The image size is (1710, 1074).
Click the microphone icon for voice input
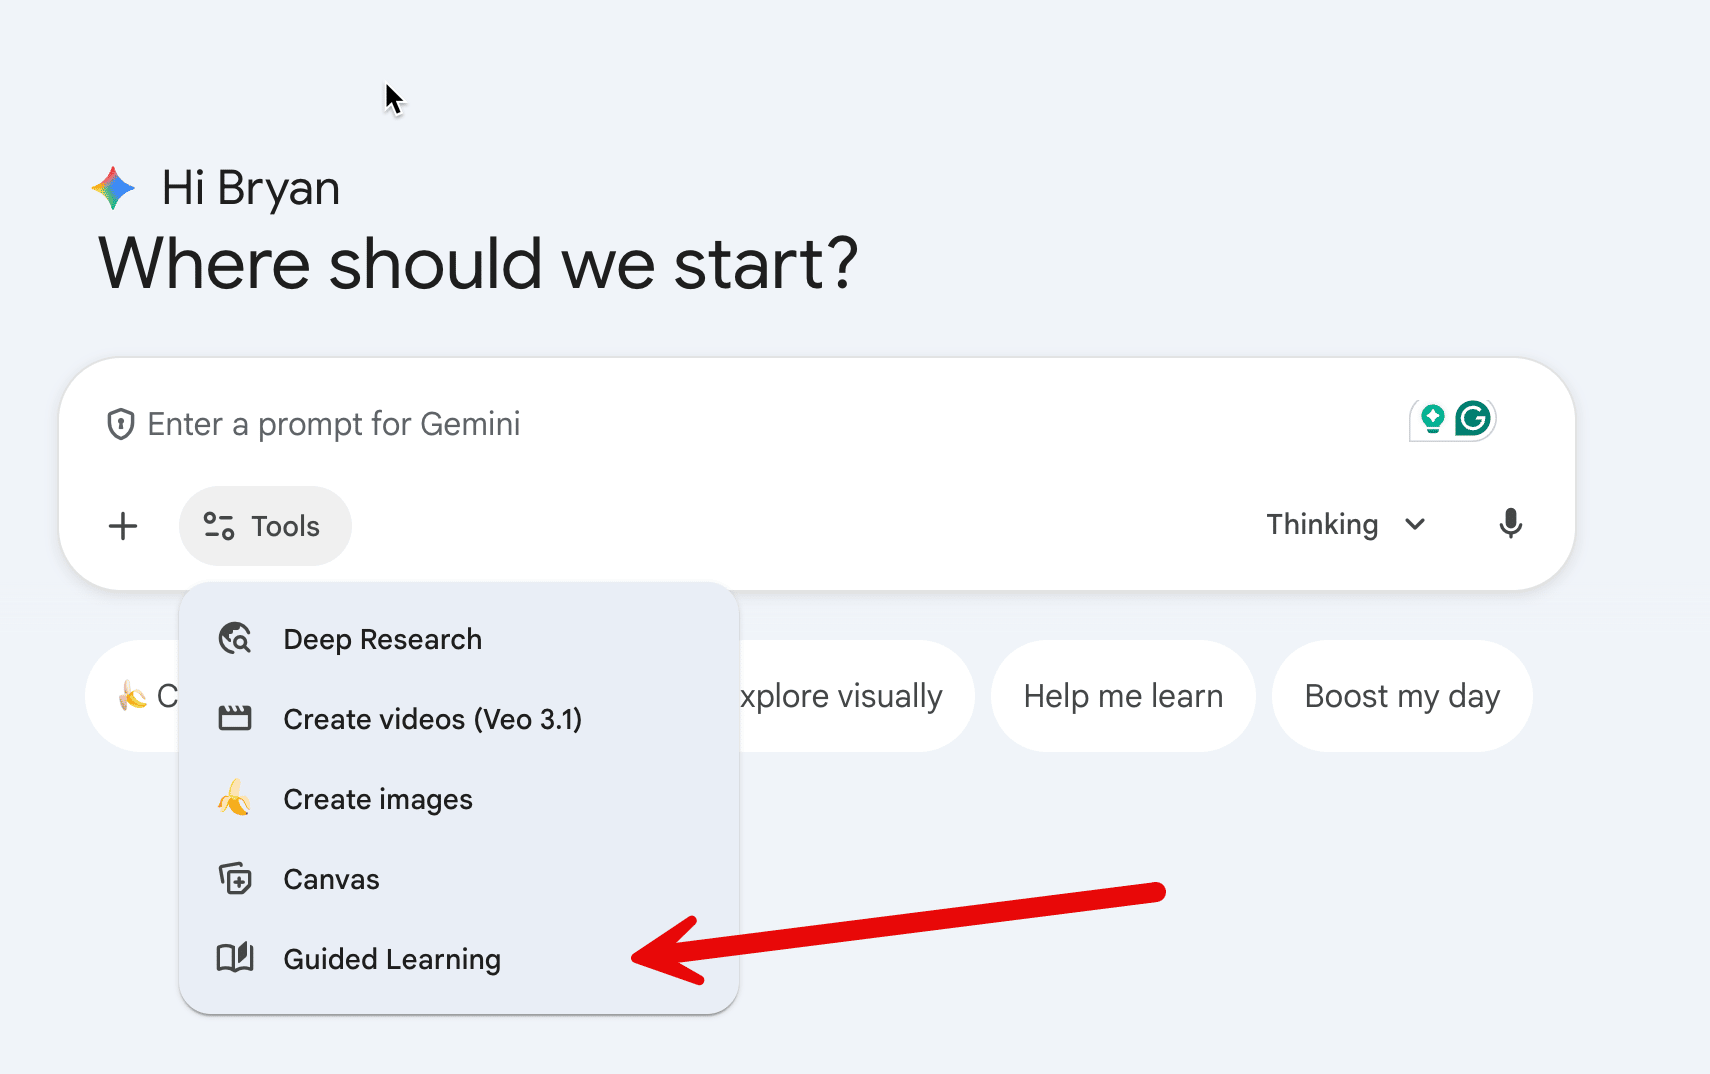(x=1510, y=524)
